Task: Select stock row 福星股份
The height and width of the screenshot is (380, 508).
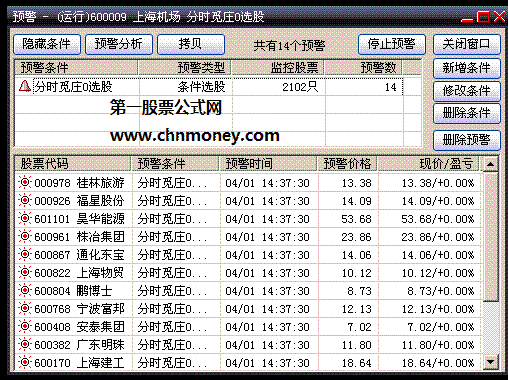Action: coord(249,201)
